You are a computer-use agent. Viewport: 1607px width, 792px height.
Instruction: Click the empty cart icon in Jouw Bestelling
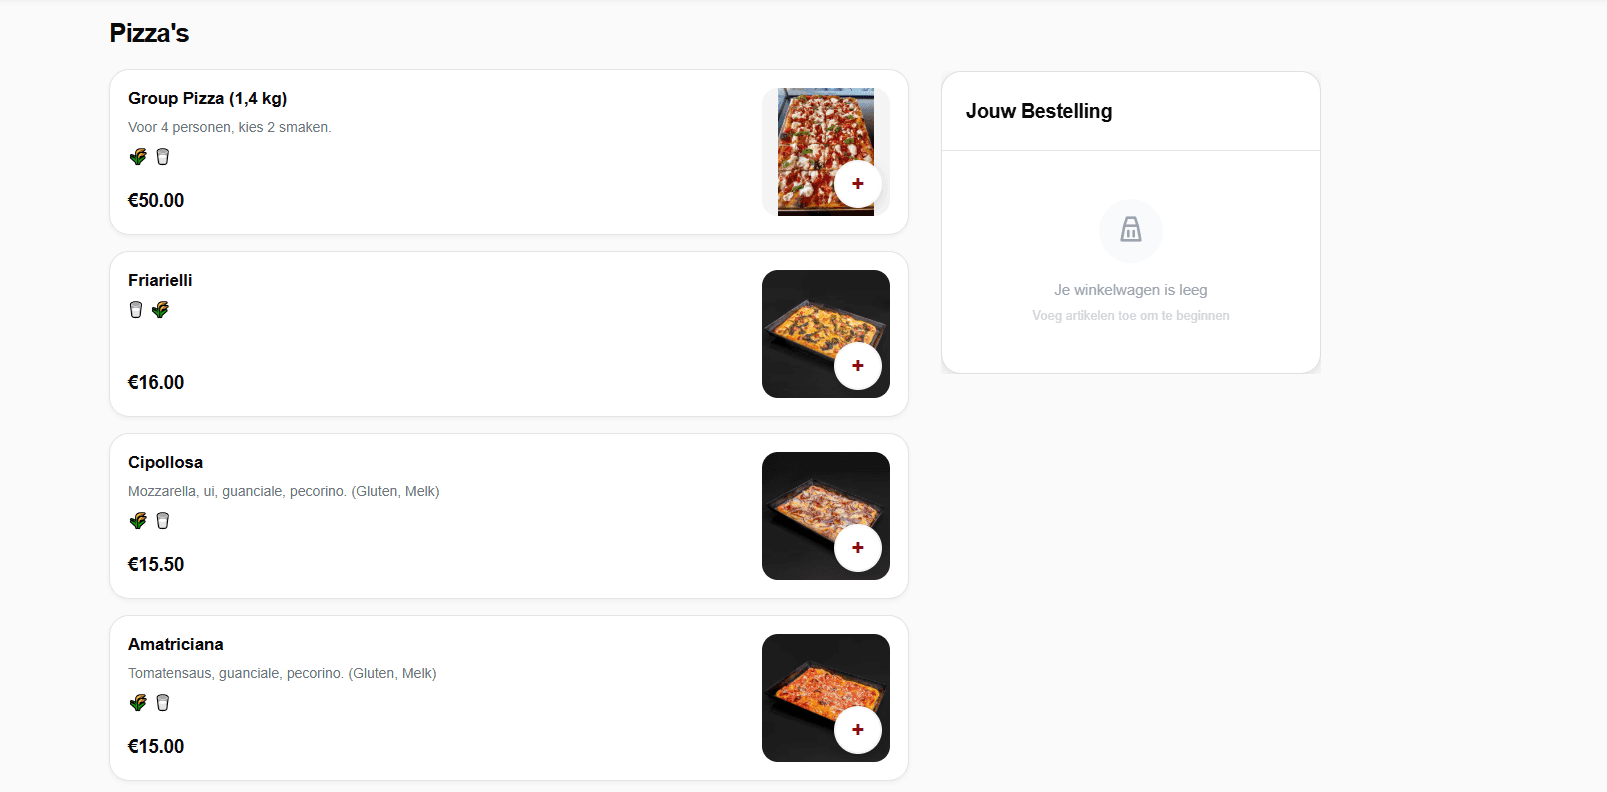(x=1130, y=231)
